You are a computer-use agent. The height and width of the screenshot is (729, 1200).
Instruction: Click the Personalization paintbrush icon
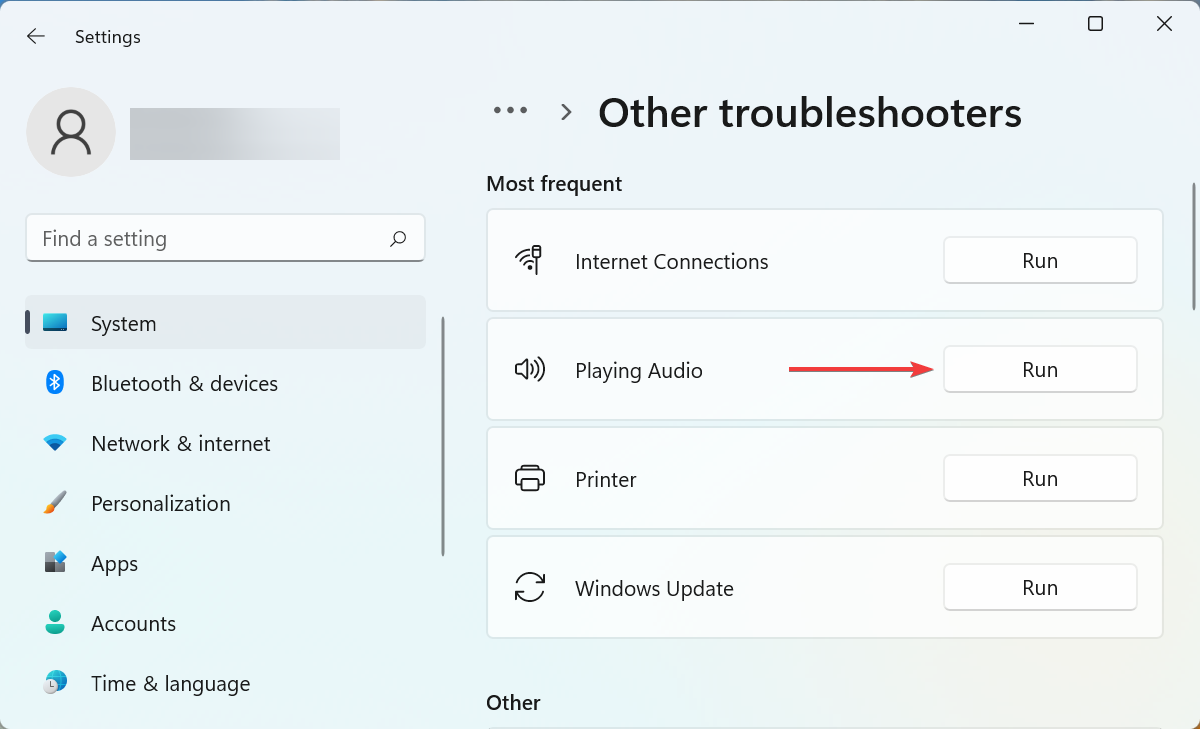(55, 502)
